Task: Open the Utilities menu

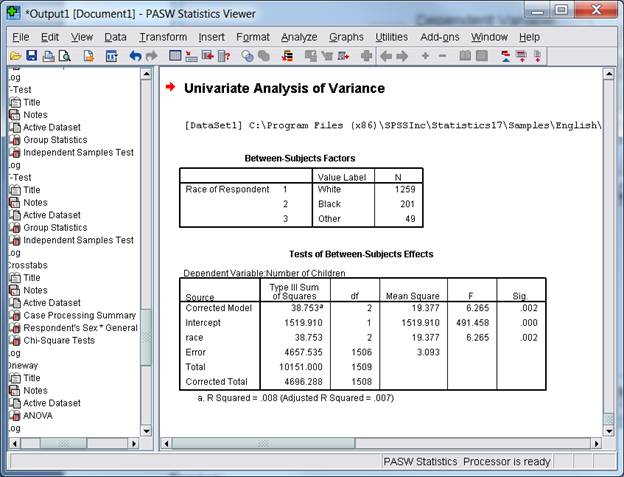Action: [x=392, y=37]
